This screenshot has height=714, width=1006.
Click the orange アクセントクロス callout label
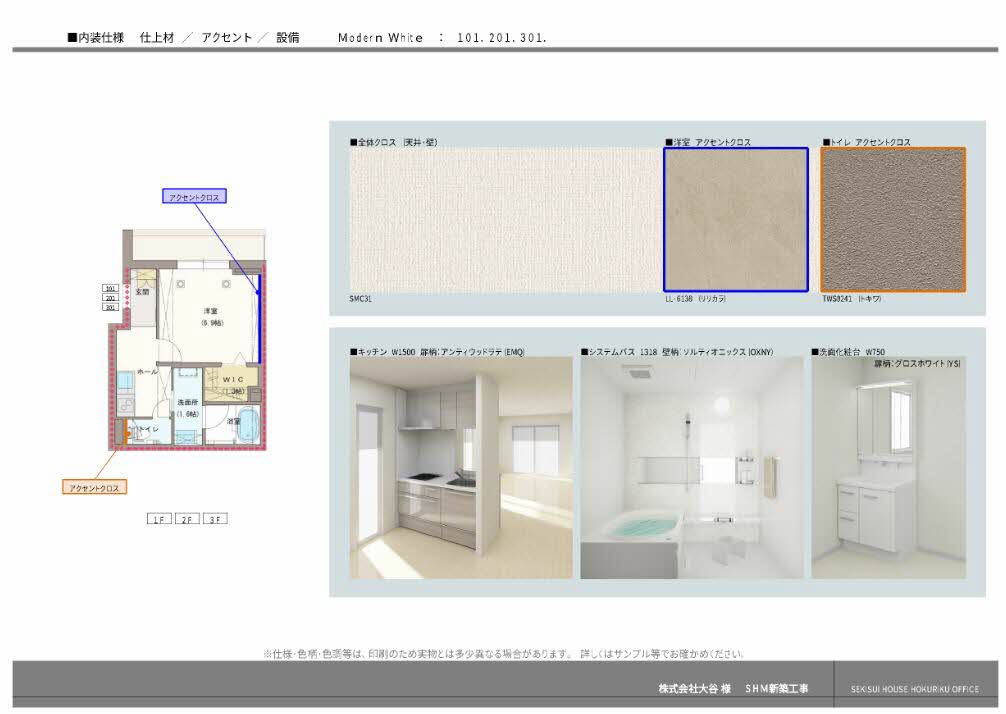tap(95, 487)
